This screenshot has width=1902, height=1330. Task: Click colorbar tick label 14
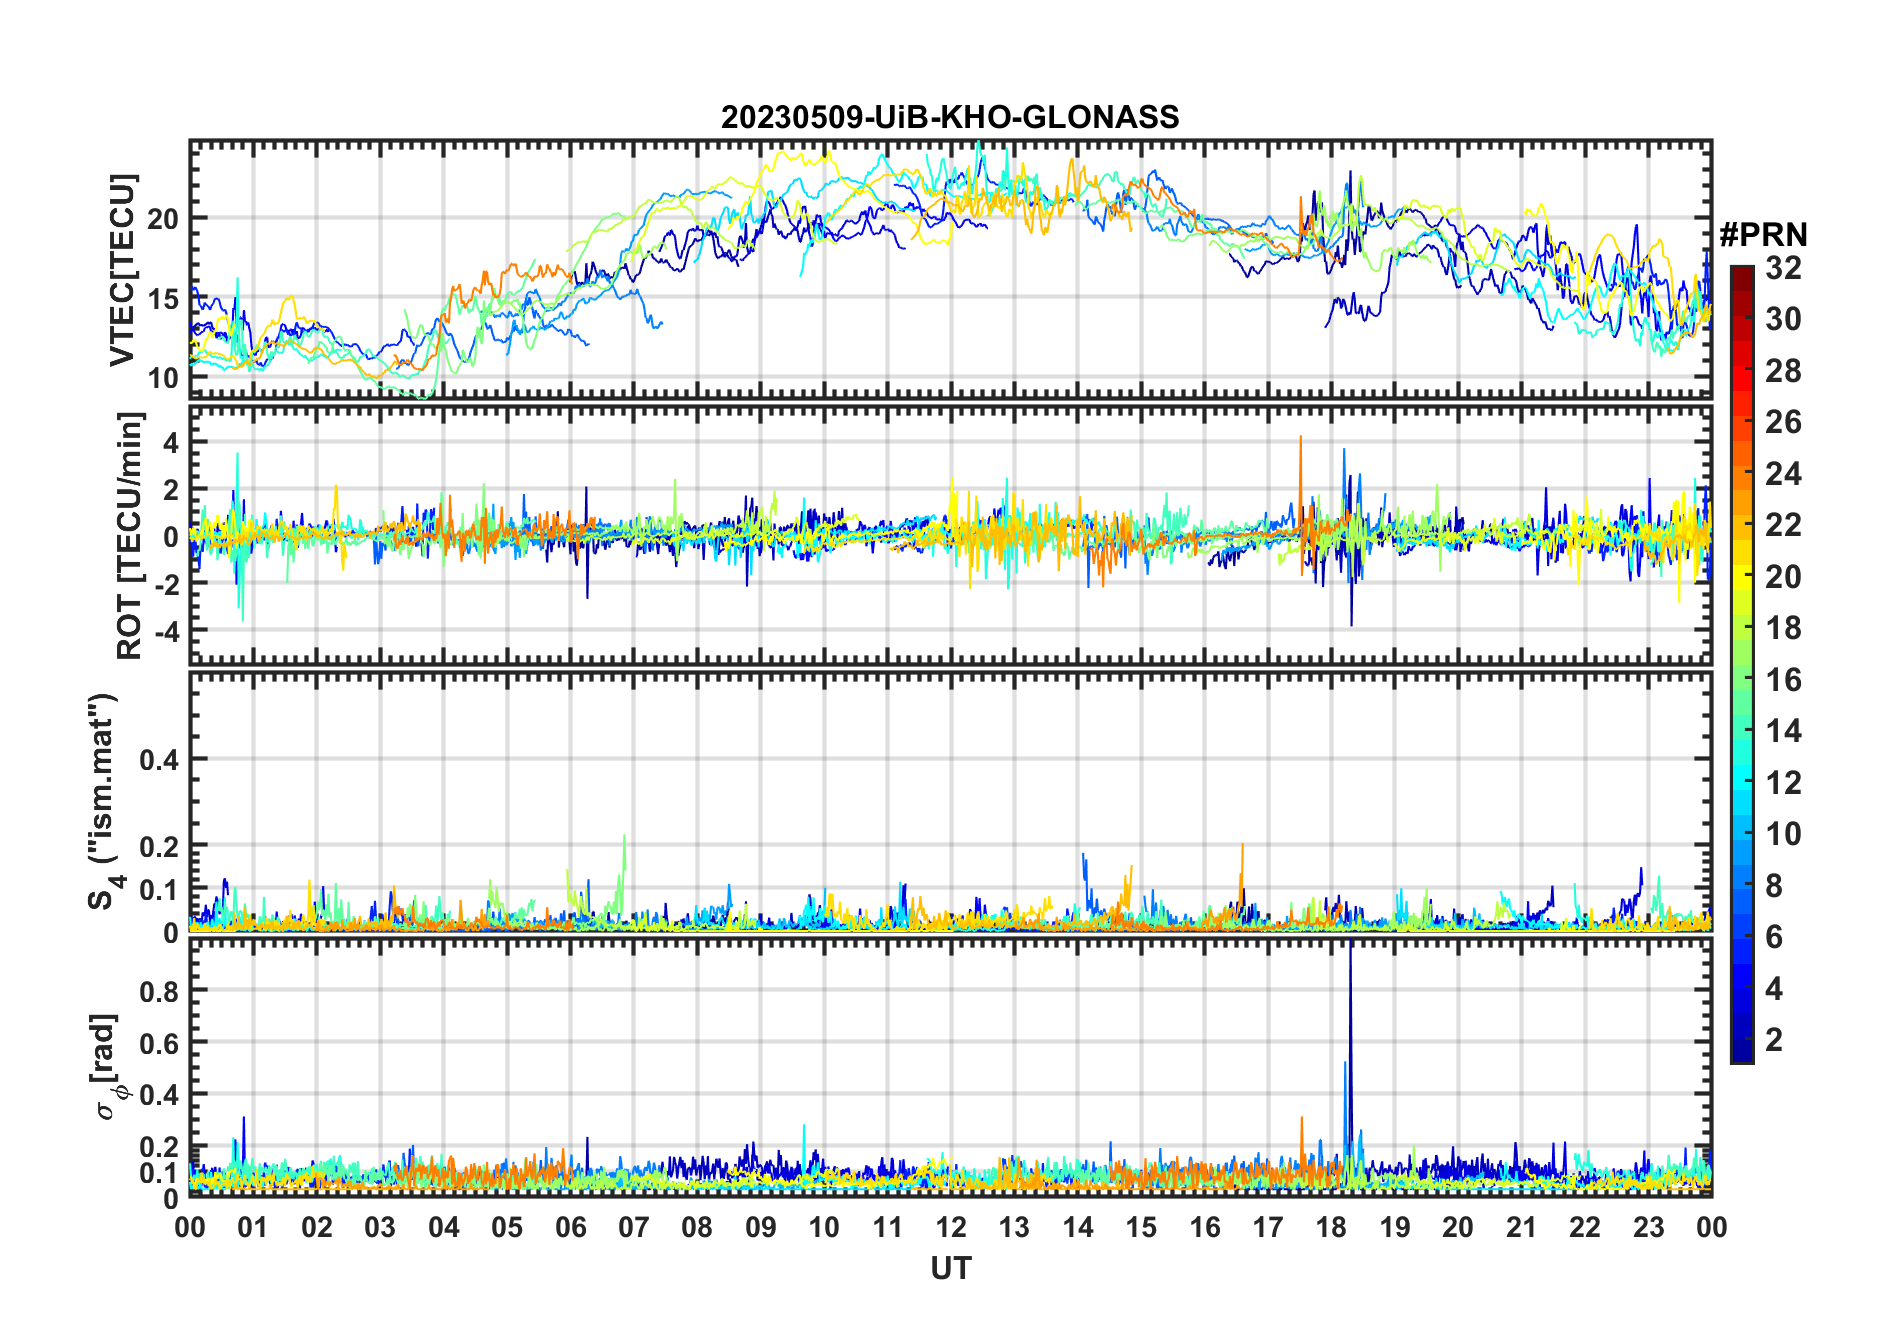click(x=1783, y=731)
